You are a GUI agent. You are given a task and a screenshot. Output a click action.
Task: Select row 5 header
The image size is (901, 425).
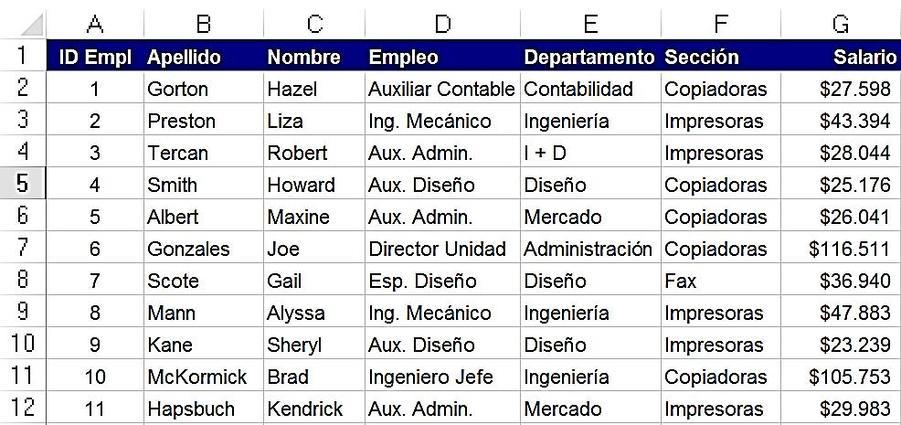point(22,183)
